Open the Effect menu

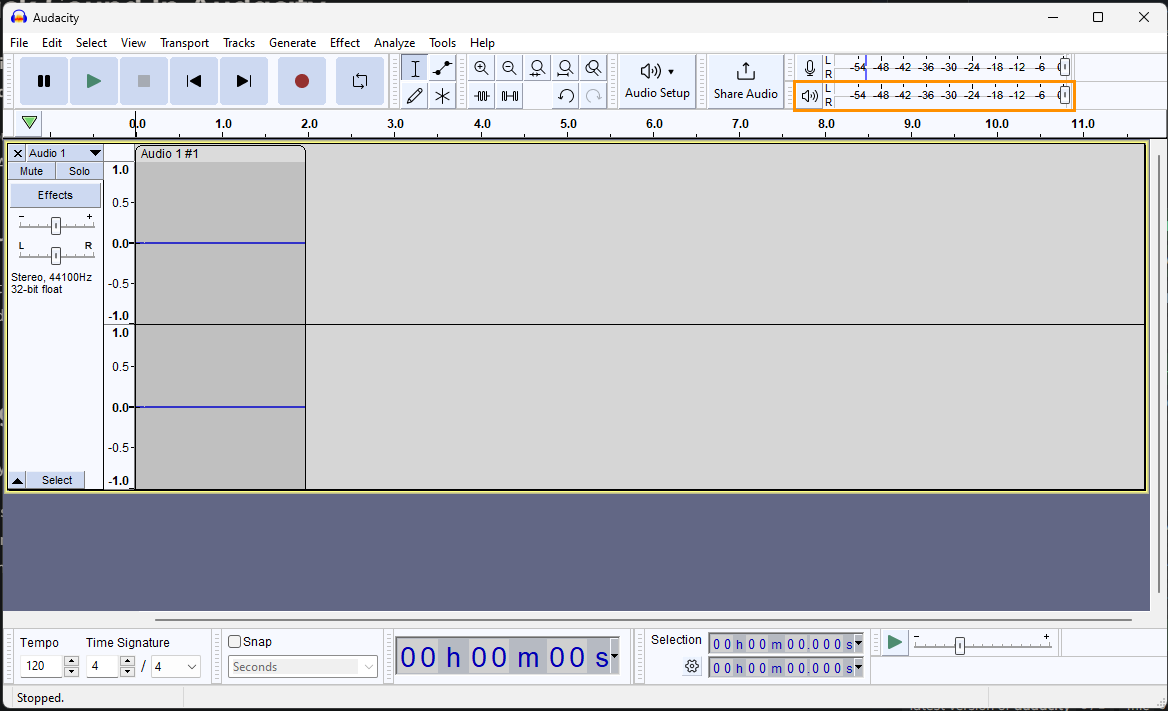(x=345, y=42)
